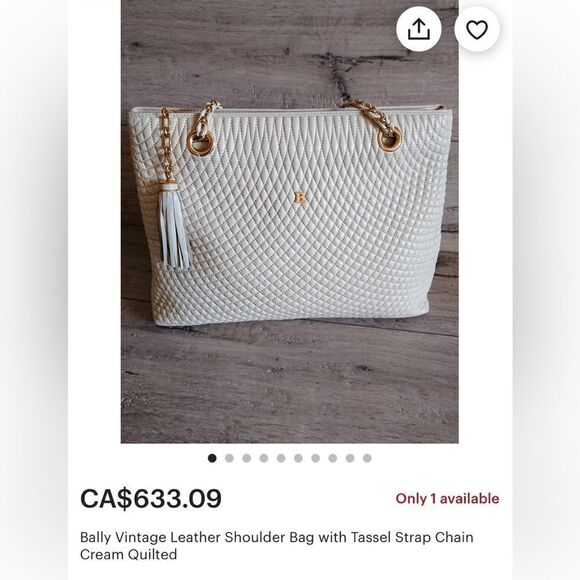Go to the fifth carousel dot
Viewport: 580px width, 580px height.
[281, 458]
